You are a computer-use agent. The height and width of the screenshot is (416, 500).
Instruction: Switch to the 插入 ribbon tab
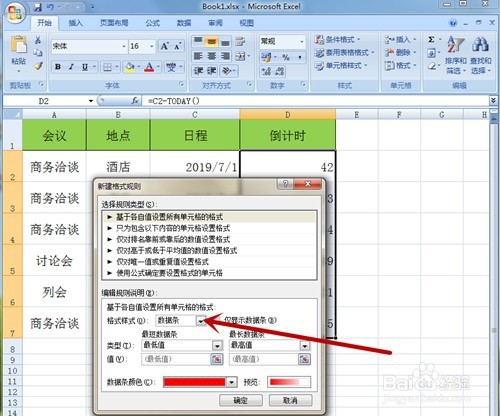pyautogui.click(x=75, y=23)
